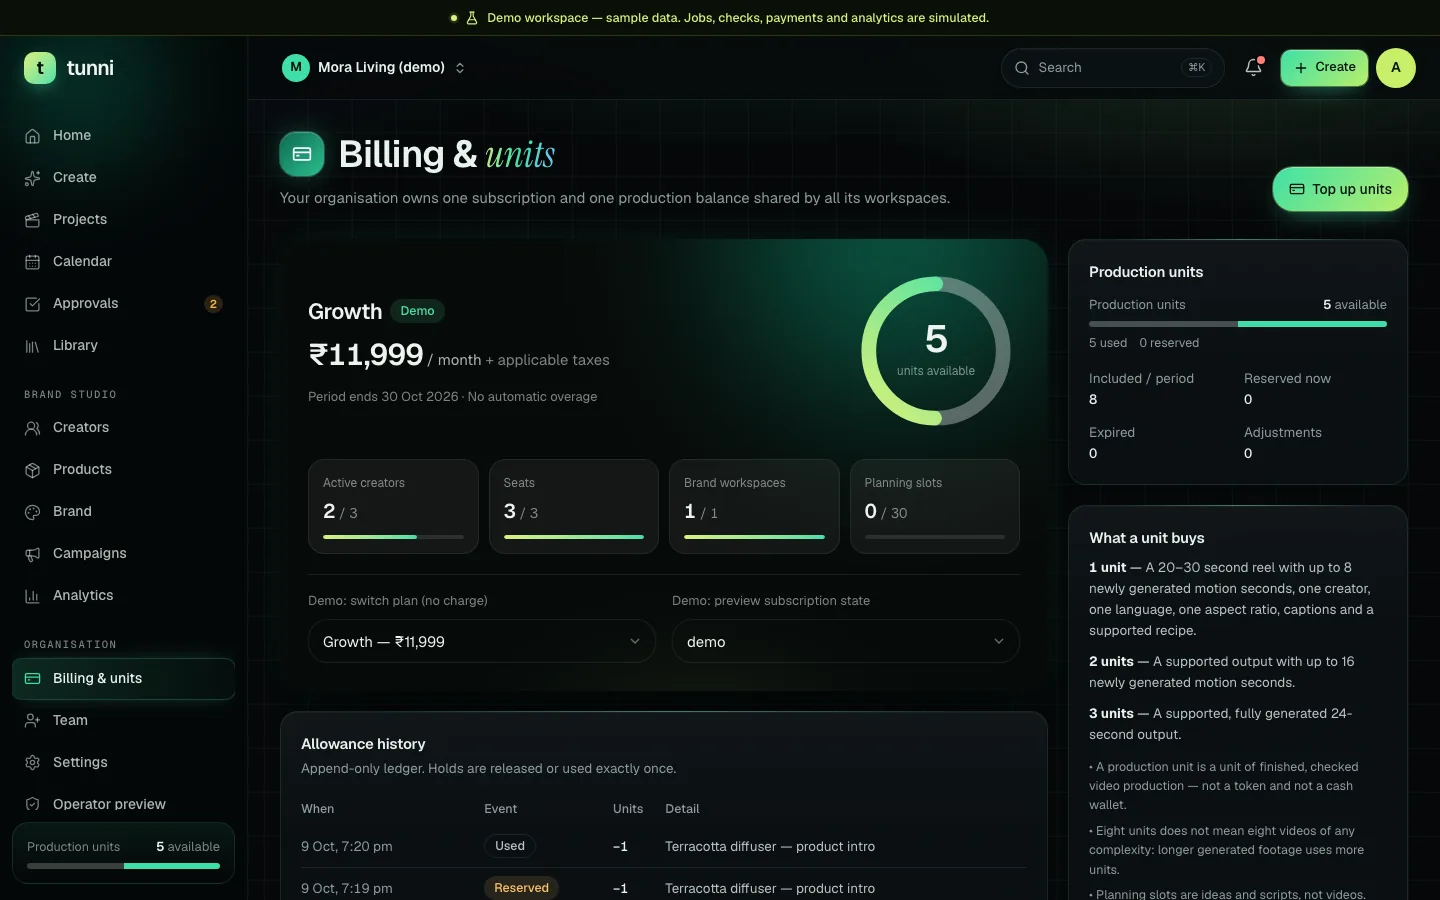Click the flask icon in demo banner
1440x900 pixels.
click(472, 18)
